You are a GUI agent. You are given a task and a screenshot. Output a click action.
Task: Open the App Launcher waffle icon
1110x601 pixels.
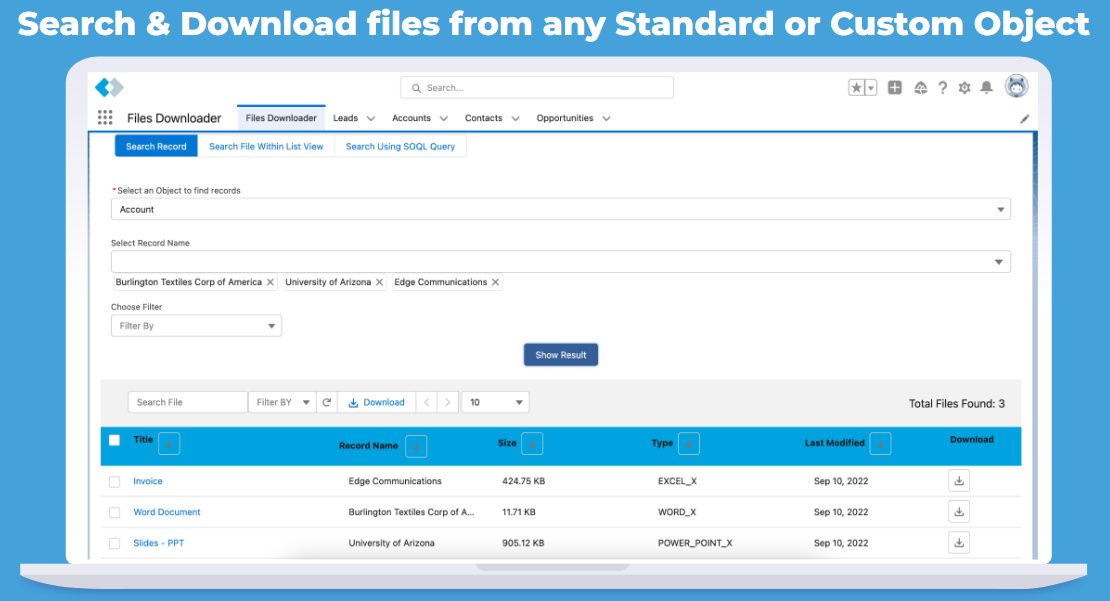tap(105, 117)
